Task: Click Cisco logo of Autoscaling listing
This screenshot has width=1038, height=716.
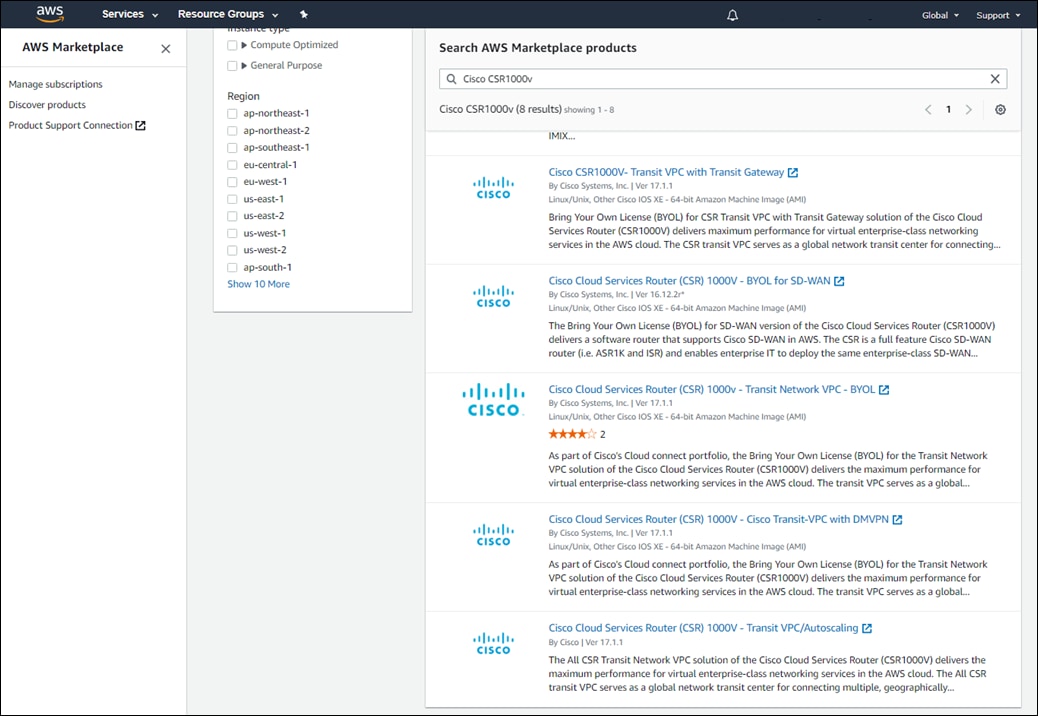Action: point(493,643)
